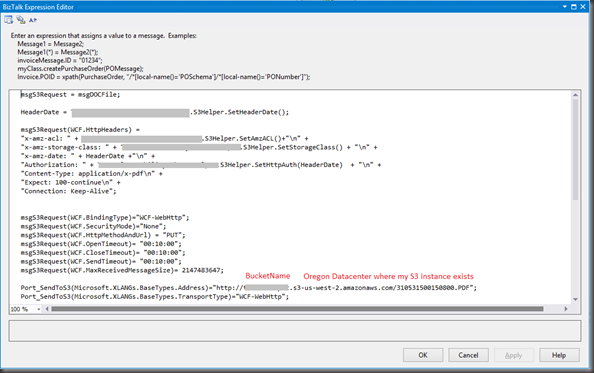The image size is (594, 373).
Task: Click 'Message1 = Message2;' example text
Action: coord(50,44)
